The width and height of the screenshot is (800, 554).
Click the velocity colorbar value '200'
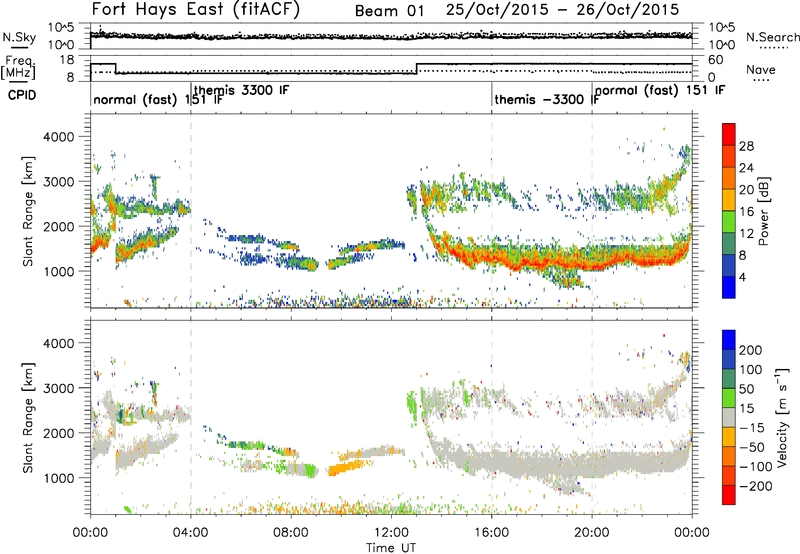[x=751, y=350]
